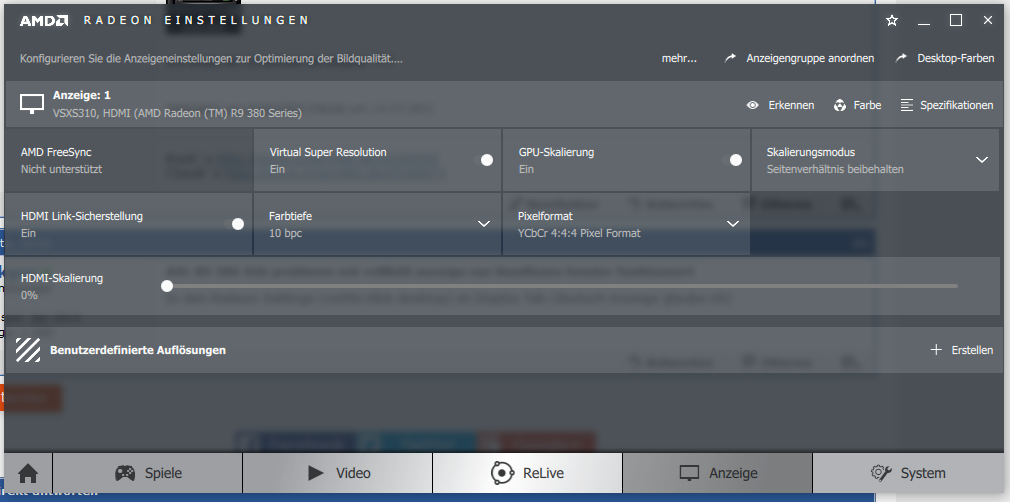Switch to the System tab
The image size is (1010, 502).
click(x=910, y=474)
